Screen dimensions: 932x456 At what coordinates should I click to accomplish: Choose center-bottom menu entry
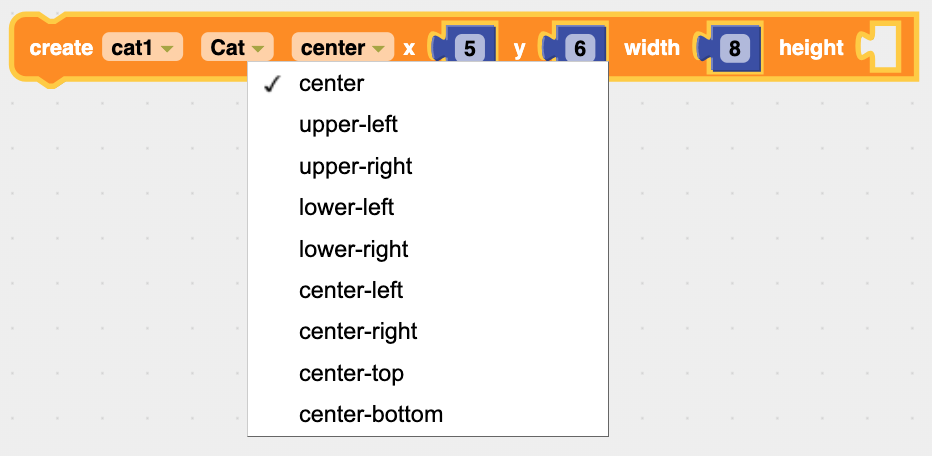click(x=427, y=414)
